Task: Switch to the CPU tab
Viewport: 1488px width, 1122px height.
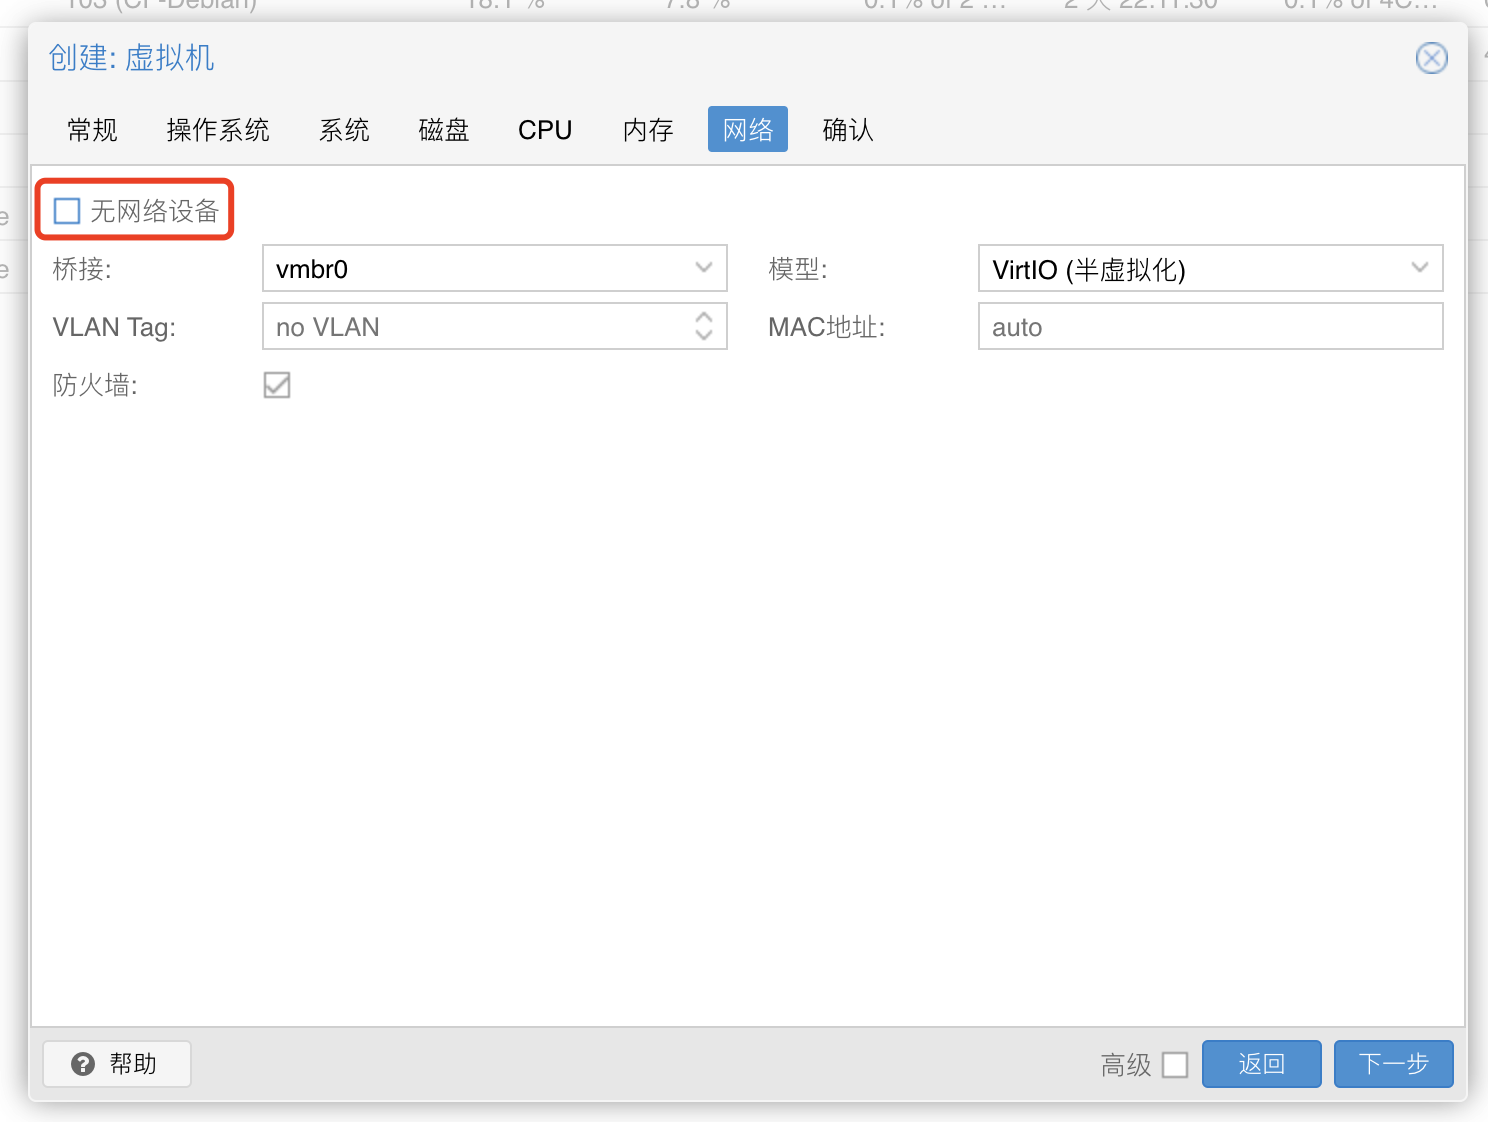Action: coord(545,130)
